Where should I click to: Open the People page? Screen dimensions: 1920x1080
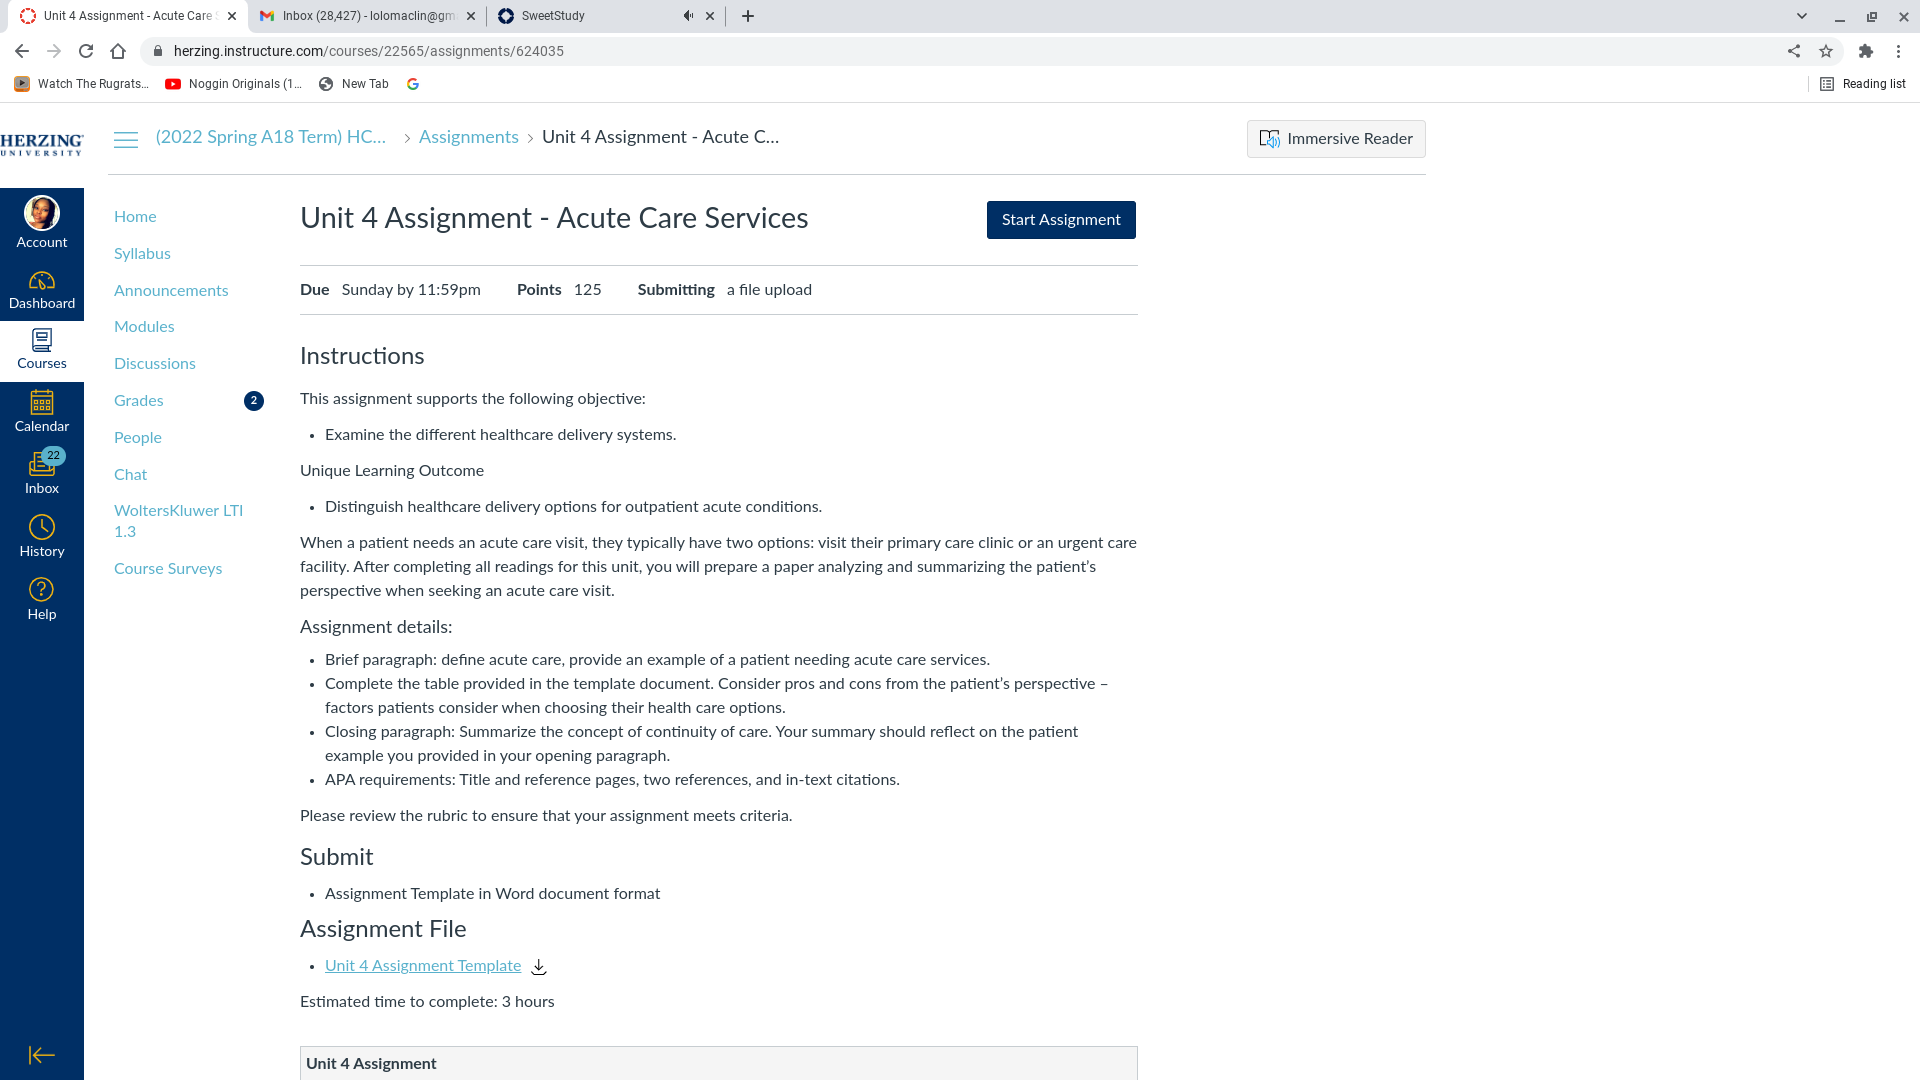click(x=138, y=438)
